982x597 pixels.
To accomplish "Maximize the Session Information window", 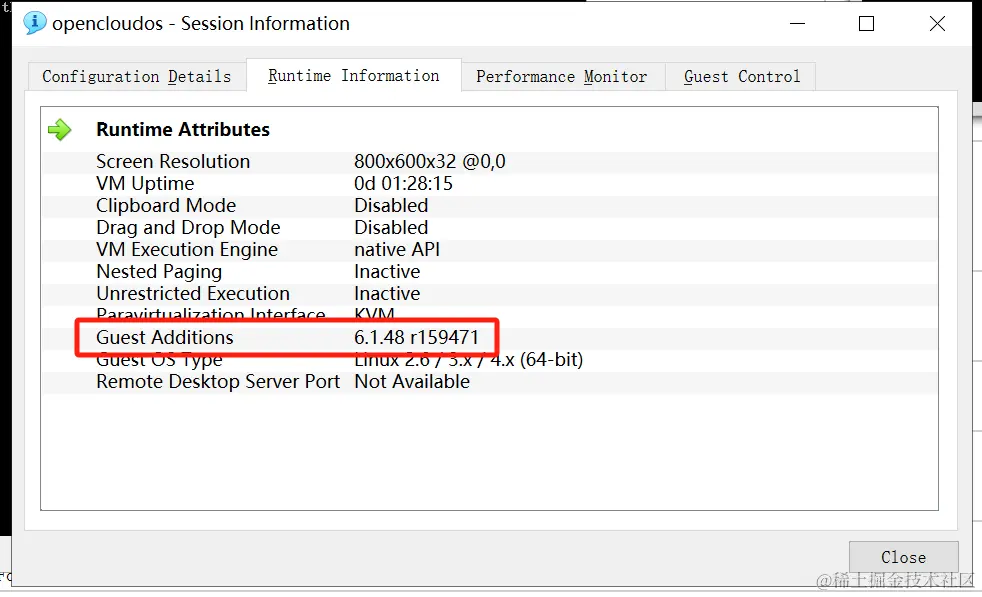I will [866, 23].
